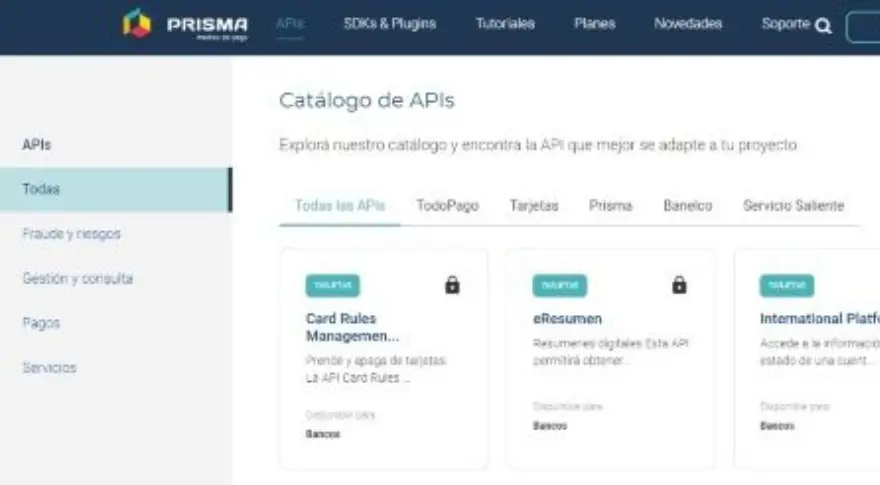
Task: Open the Planes page
Action: click(594, 24)
